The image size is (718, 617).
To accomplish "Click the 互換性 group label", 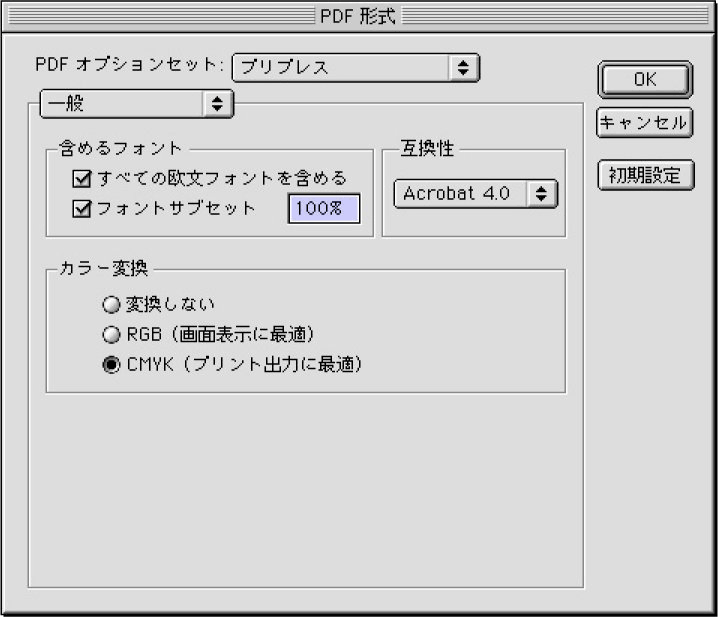I will click(427, 148).
